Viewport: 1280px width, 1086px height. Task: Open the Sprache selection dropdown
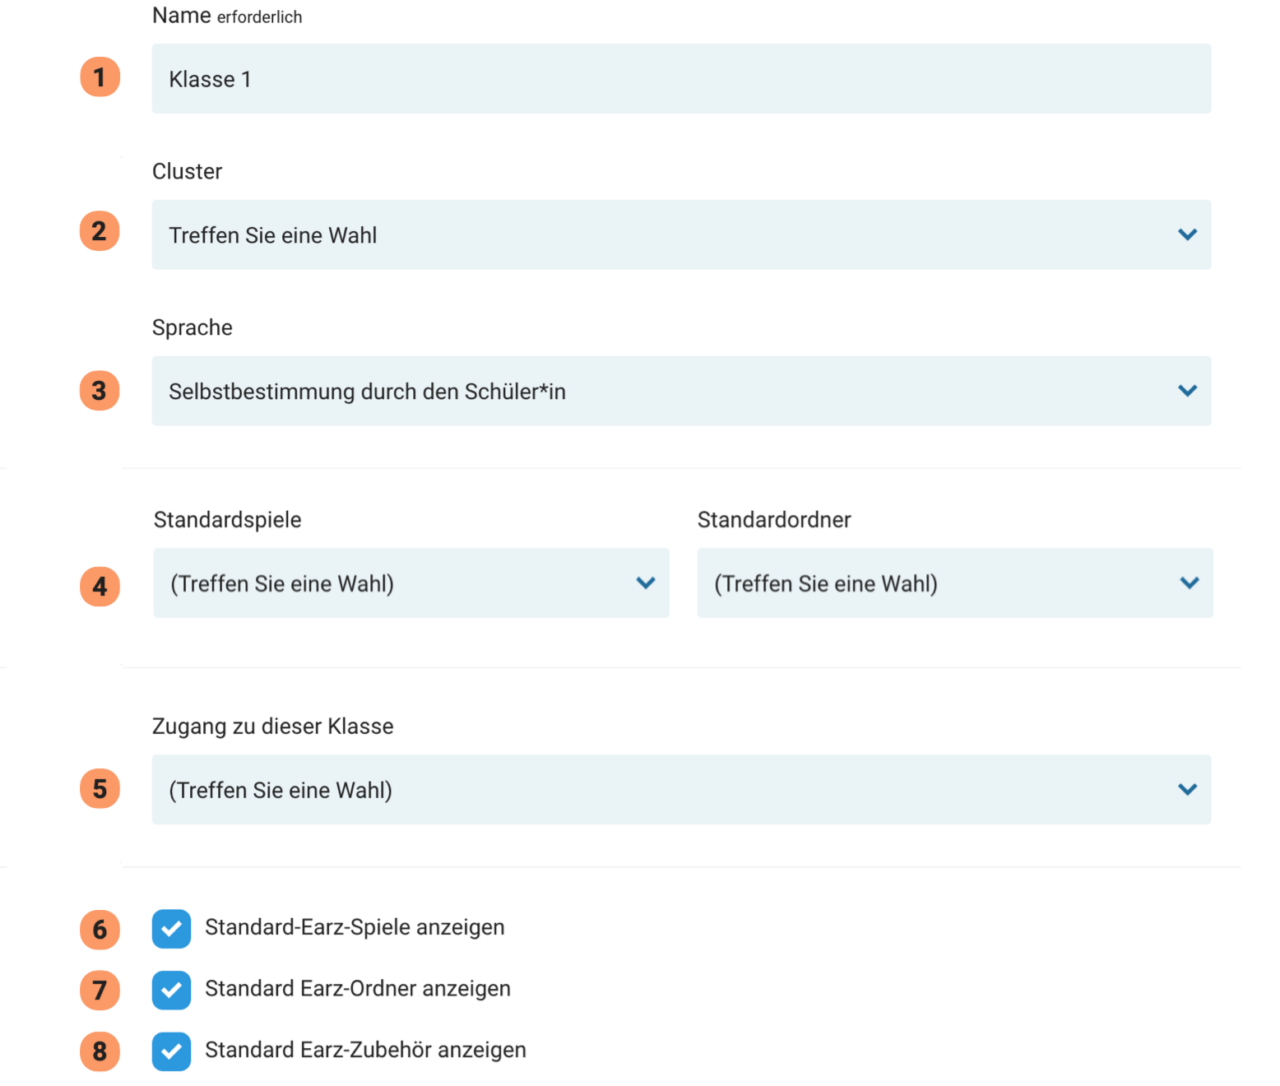[x=681, y=391]
